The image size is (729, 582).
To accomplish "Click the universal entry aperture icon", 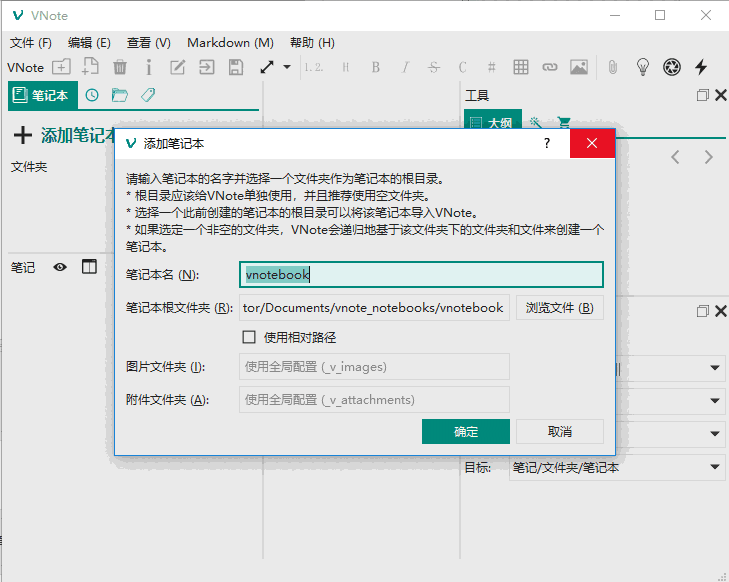I will point(672,67).
